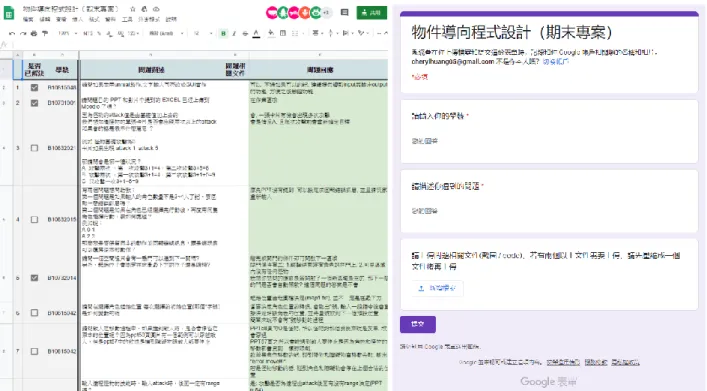Select the 學號 header cell

coord(62,70)
